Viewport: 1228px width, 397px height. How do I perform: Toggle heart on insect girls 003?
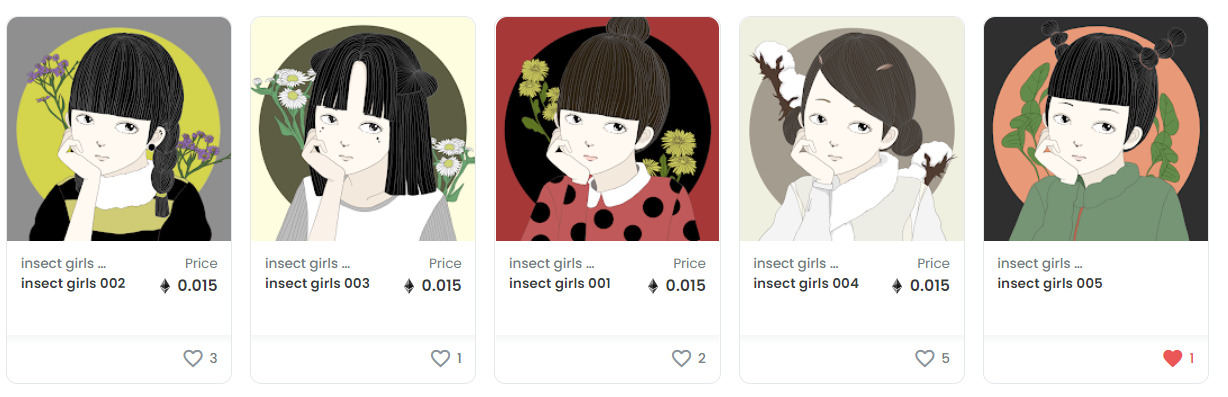point(440,358)
